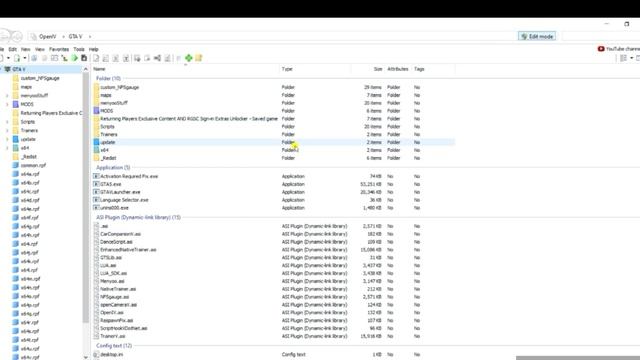Sort by the Attributes column header

398,69
